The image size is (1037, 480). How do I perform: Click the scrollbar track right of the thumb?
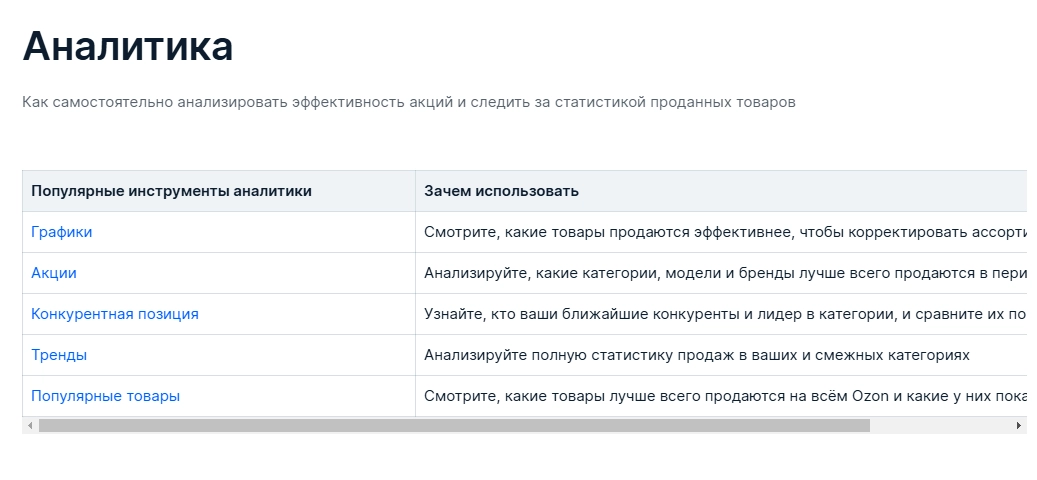pyautogui.click(x=940, y=426)
